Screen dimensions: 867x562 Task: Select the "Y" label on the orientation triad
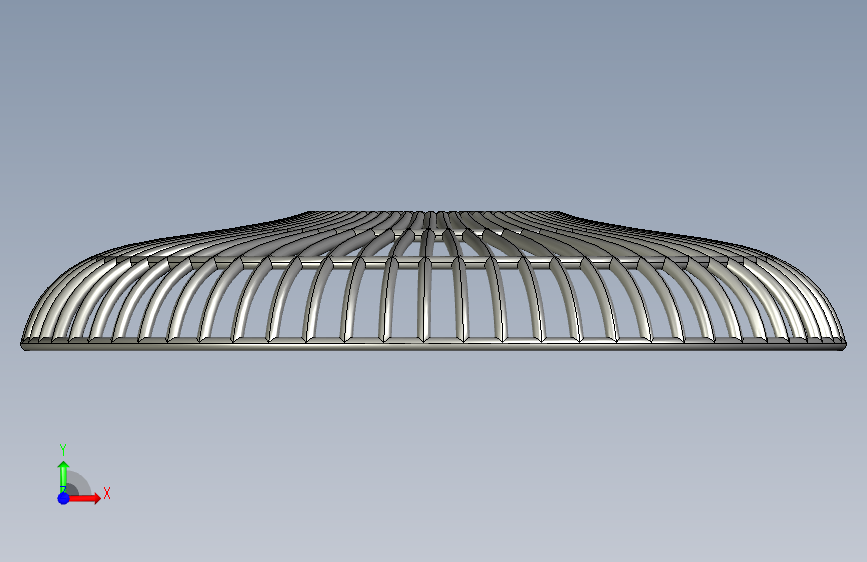coord(63,450)
